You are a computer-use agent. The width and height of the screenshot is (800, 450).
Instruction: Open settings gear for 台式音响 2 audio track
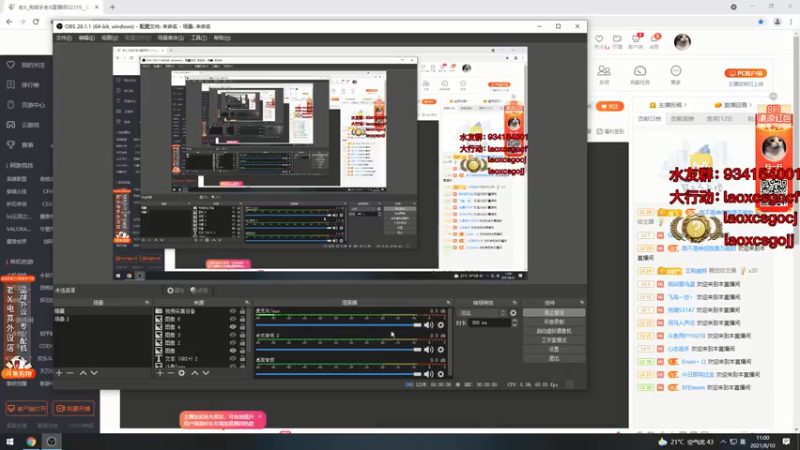441,349
